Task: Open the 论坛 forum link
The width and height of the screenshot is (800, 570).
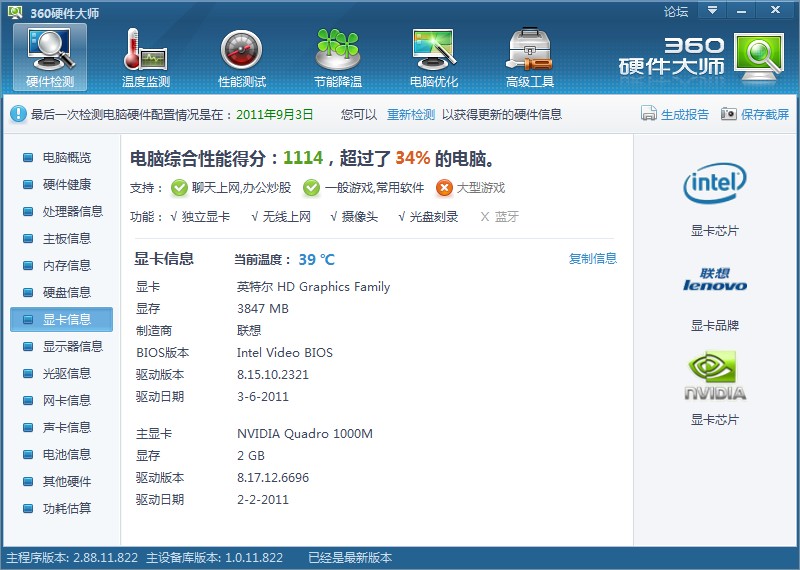Action: pyautogui.click(x=676, y=11)
